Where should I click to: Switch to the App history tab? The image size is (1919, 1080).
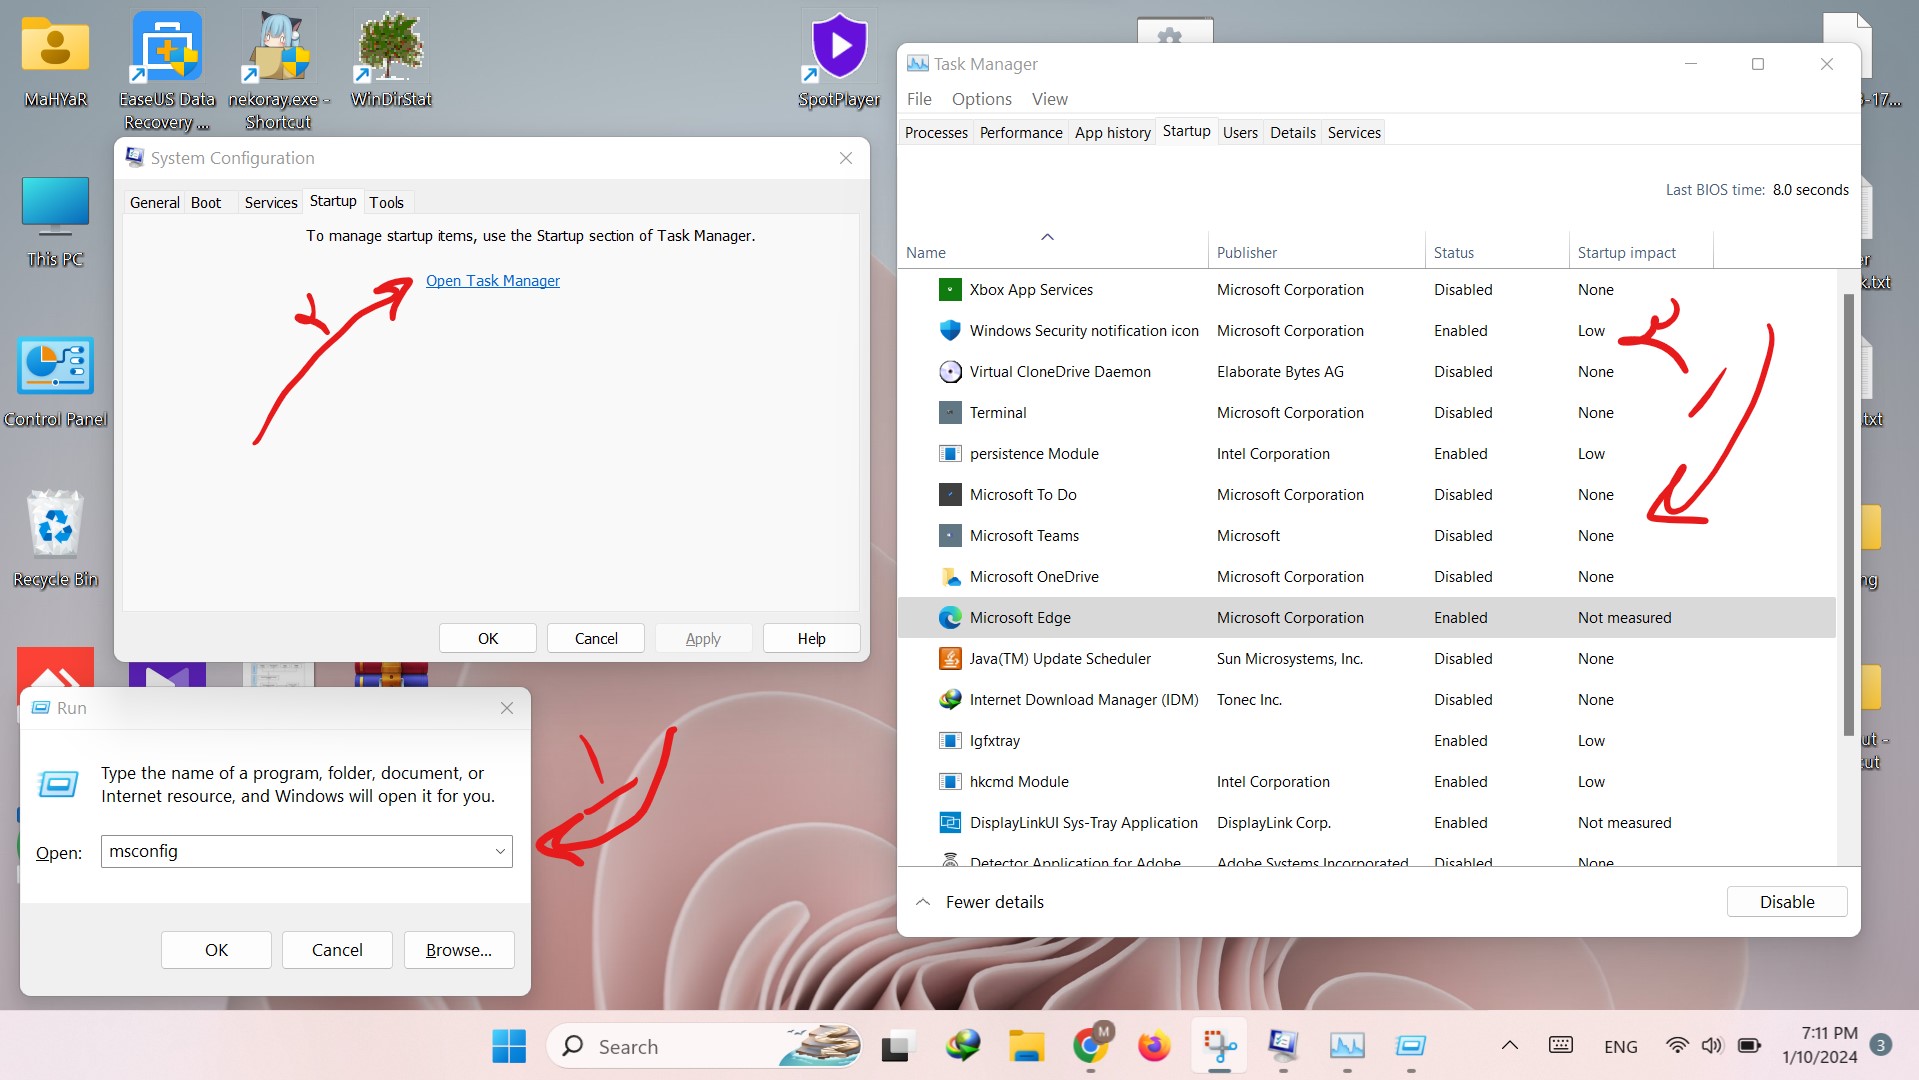1112,133
